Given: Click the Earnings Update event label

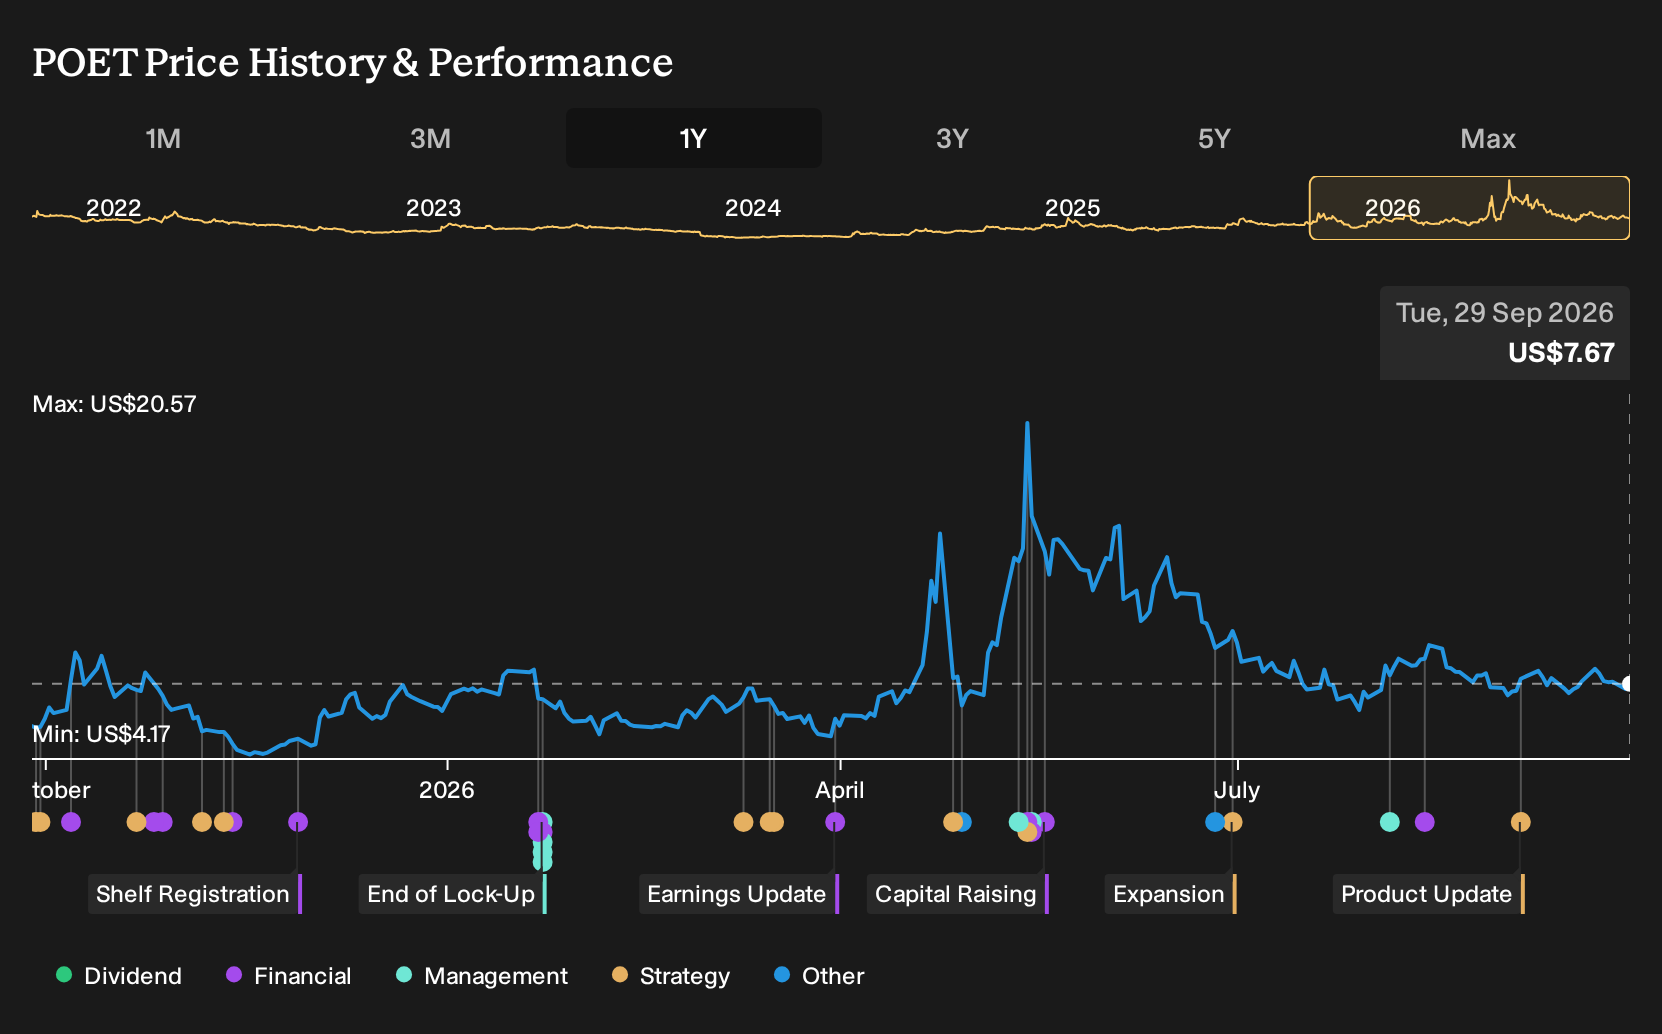Looking at the screenshot, I should (738, 894).
